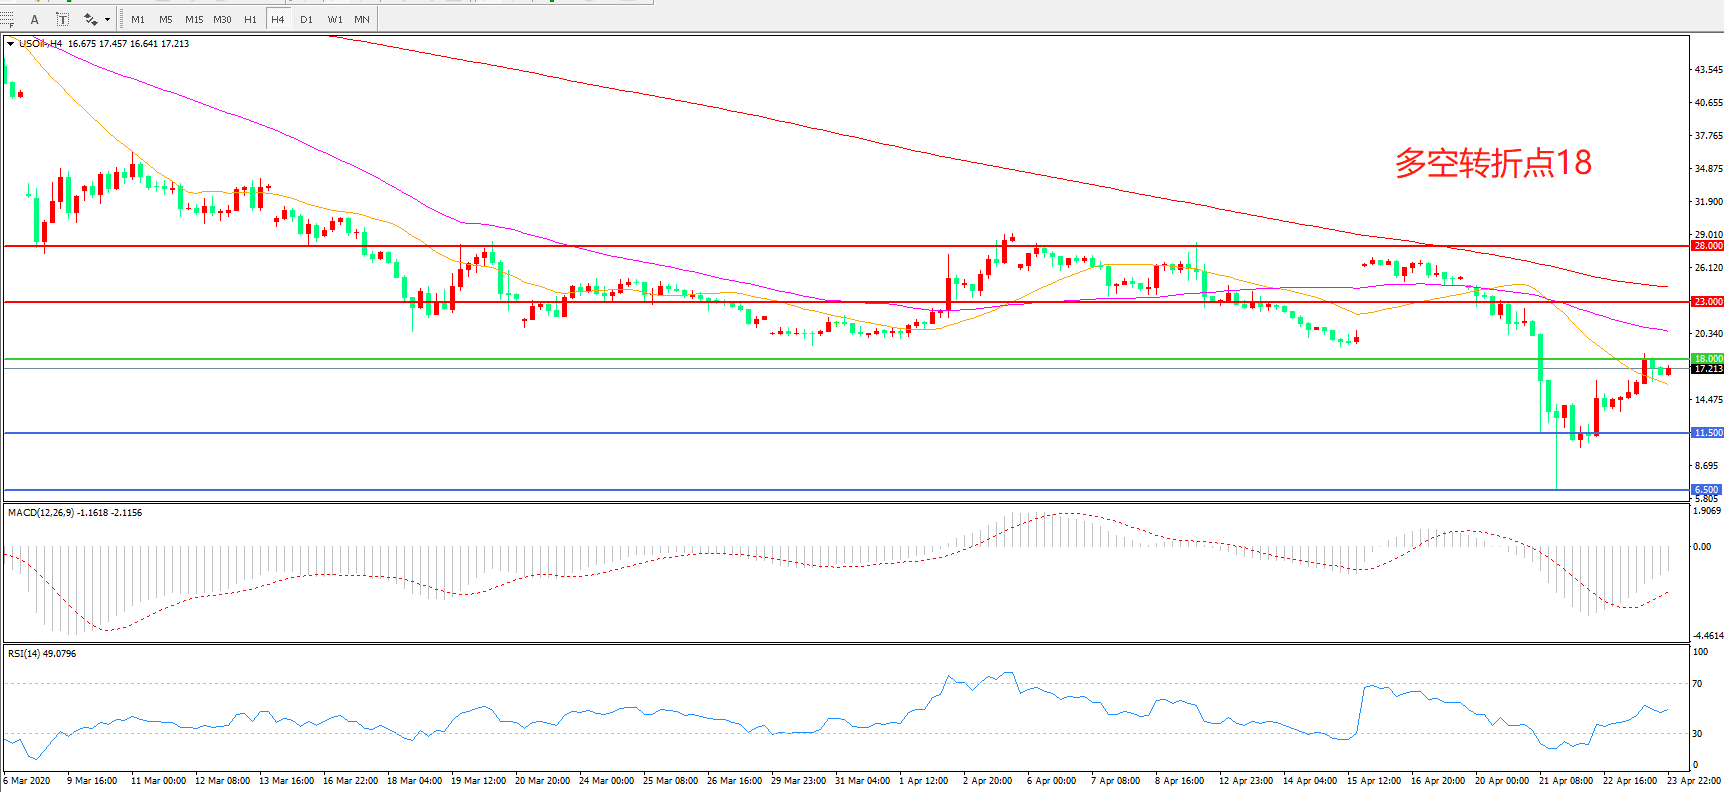
Task: Switch to the M1 timeframe
Action: point(138,19)
